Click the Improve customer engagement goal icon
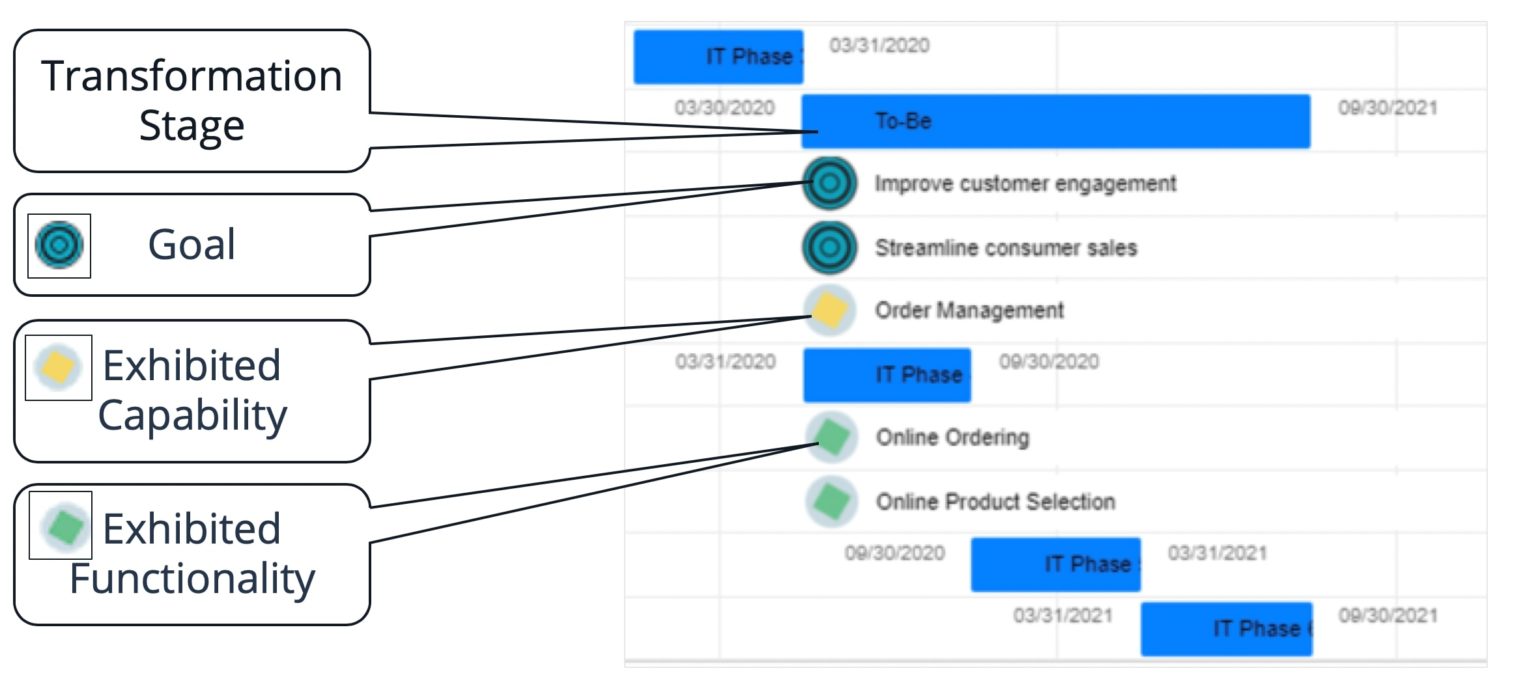Image resolution: width=1536 pixels, height=677 pixels. [828, 183]
